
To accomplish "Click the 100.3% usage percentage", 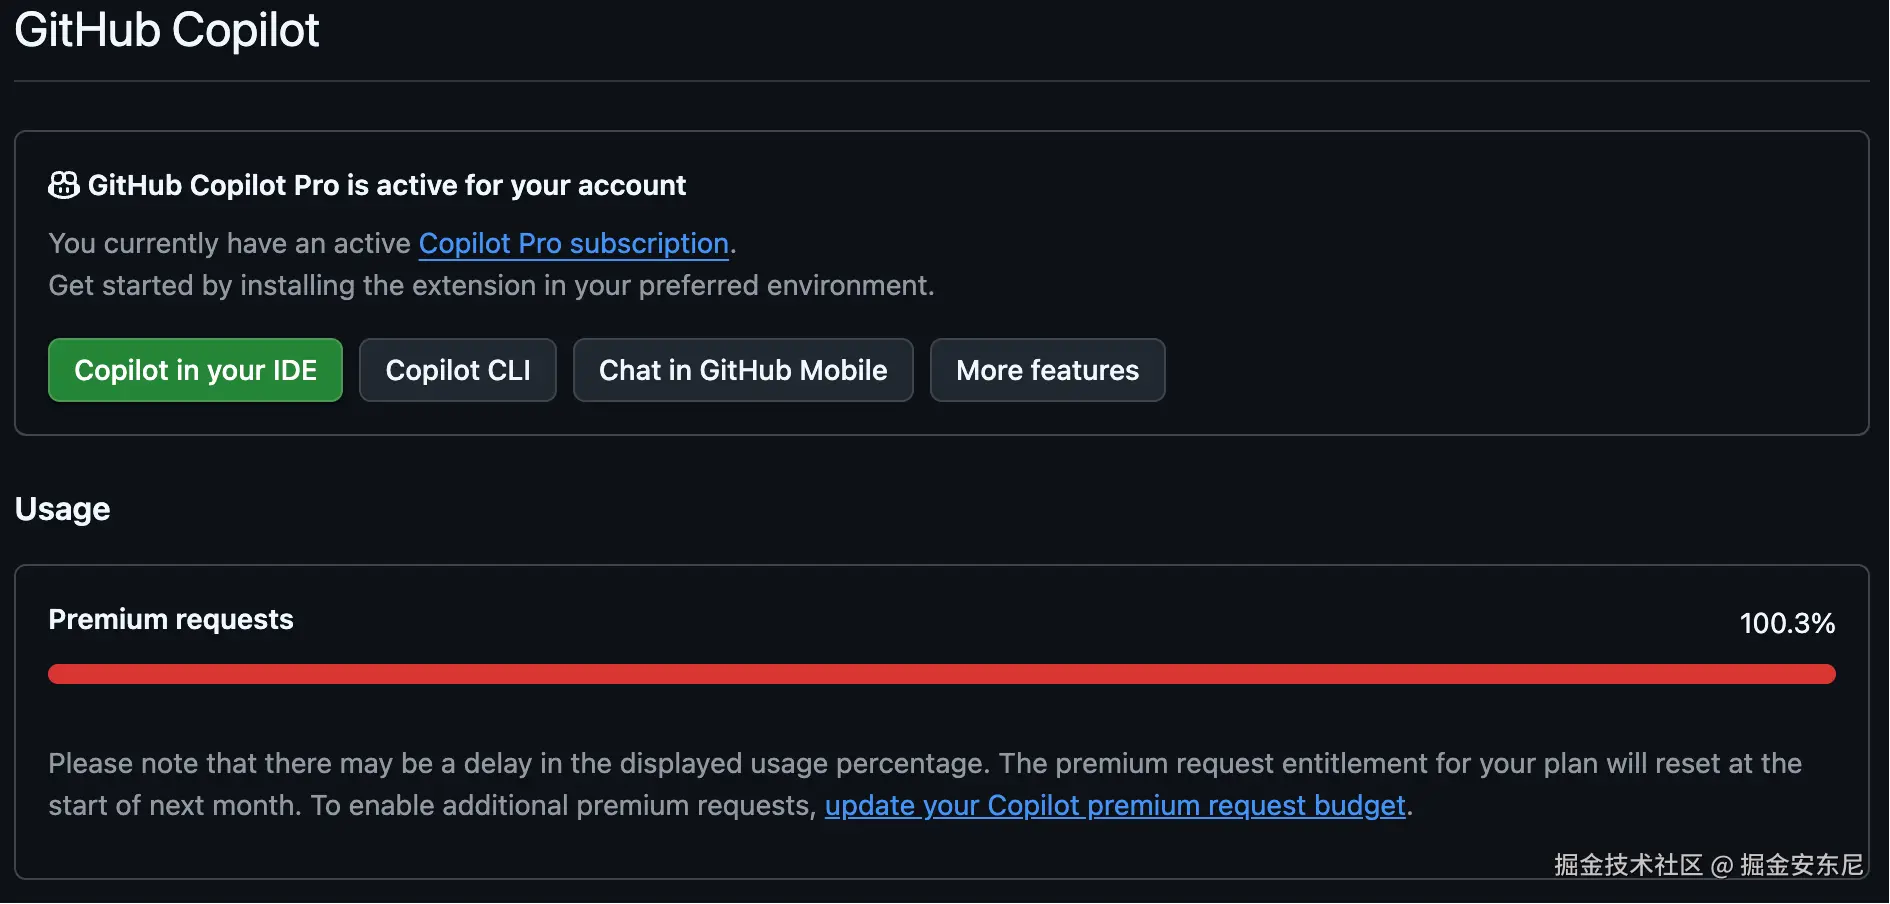I will [x=1787, y=623].
